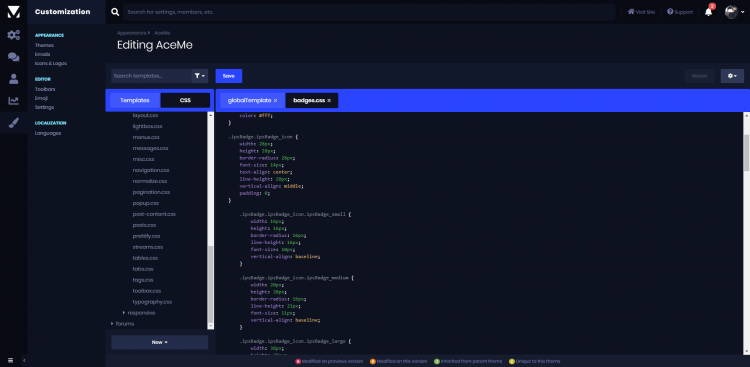Open typography.css file
Viewport: 750px width, 367px height.
[x=152, y=302]
